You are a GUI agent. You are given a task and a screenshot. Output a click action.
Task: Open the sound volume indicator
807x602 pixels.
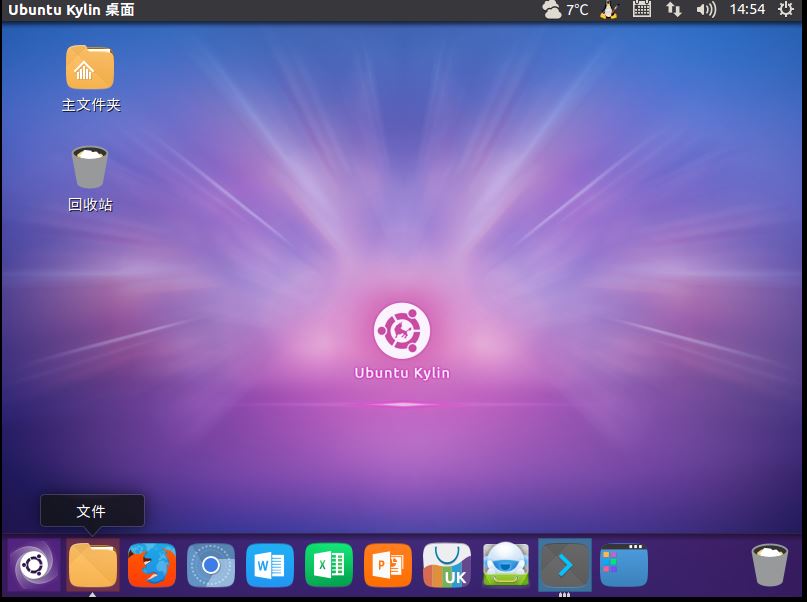click(x=706, y=9)
